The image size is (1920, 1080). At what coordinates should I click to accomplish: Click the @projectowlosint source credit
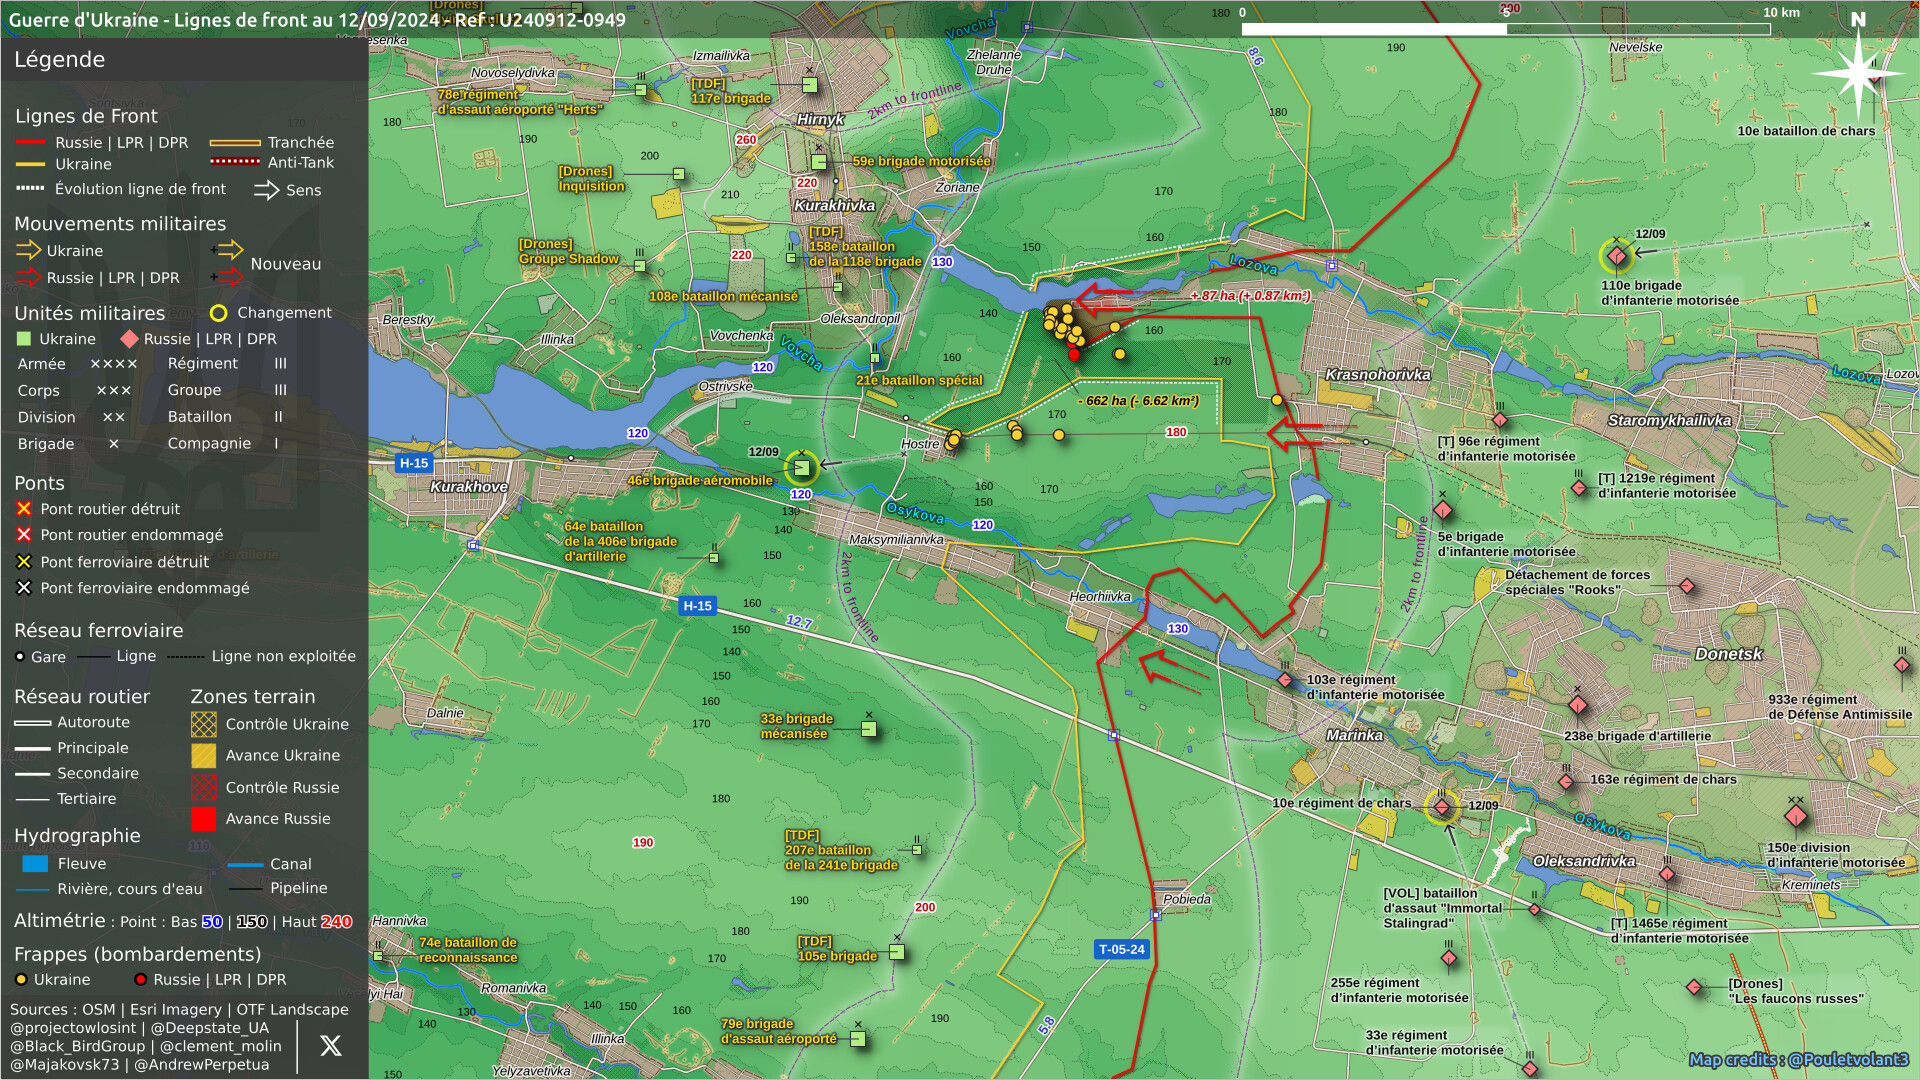coord(73,1028)
